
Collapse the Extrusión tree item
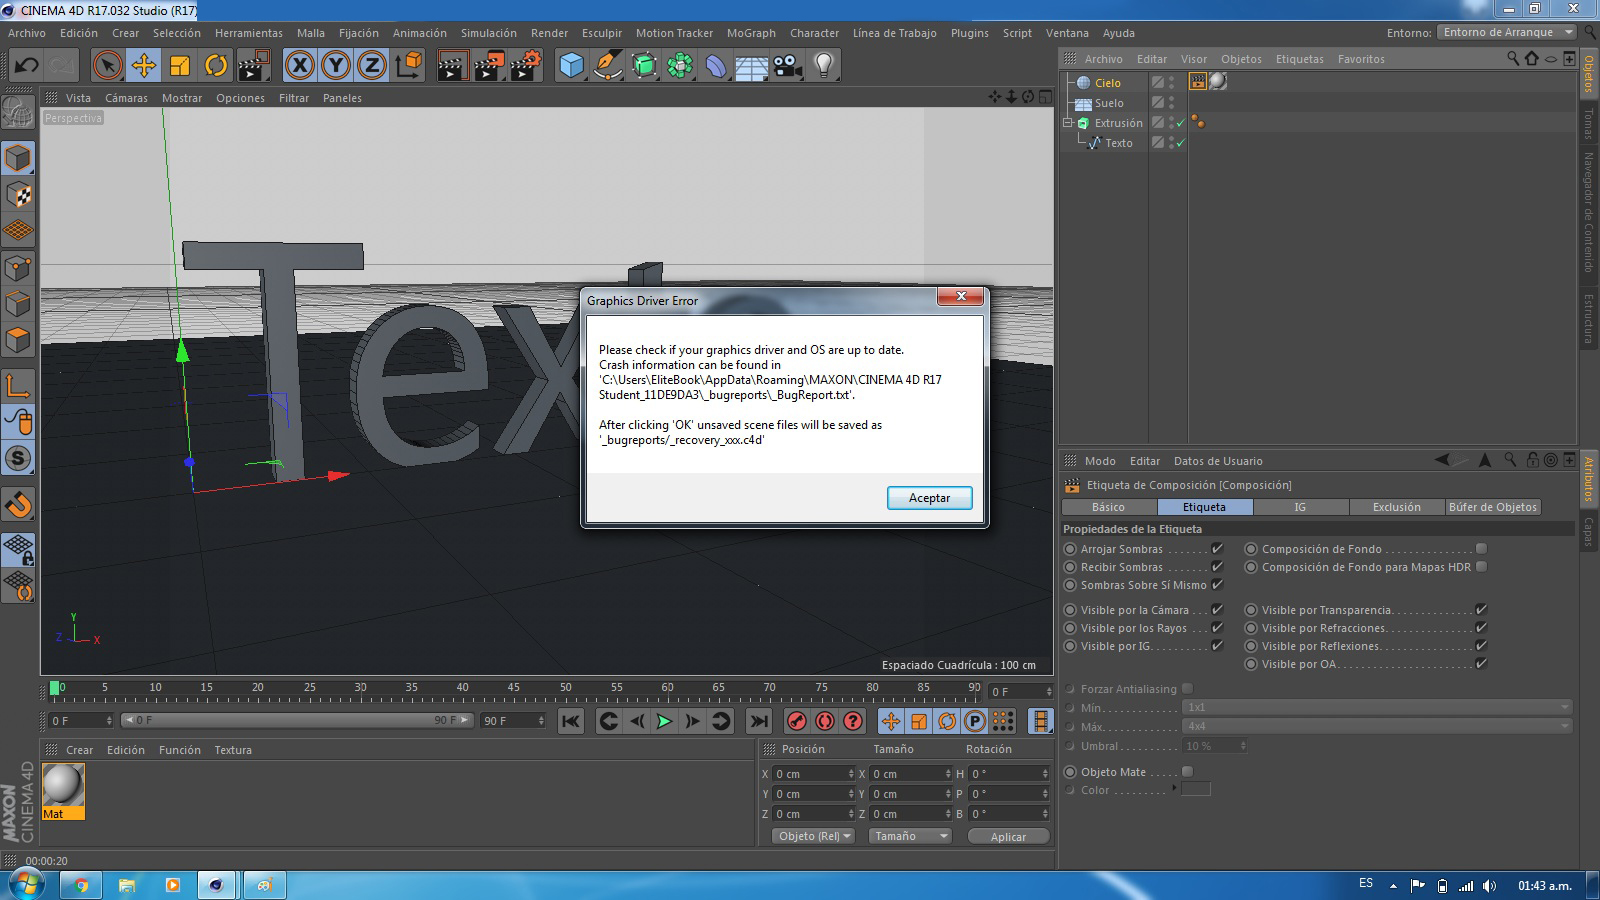(1068, 123)
